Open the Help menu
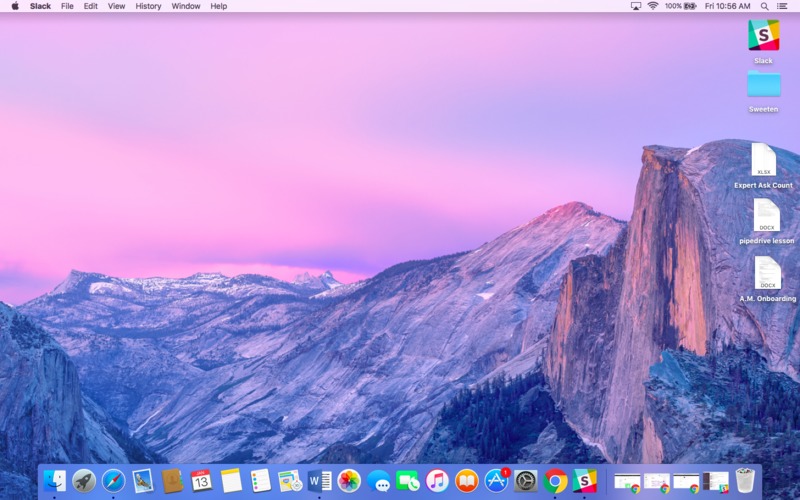 [x=219, y=6]
